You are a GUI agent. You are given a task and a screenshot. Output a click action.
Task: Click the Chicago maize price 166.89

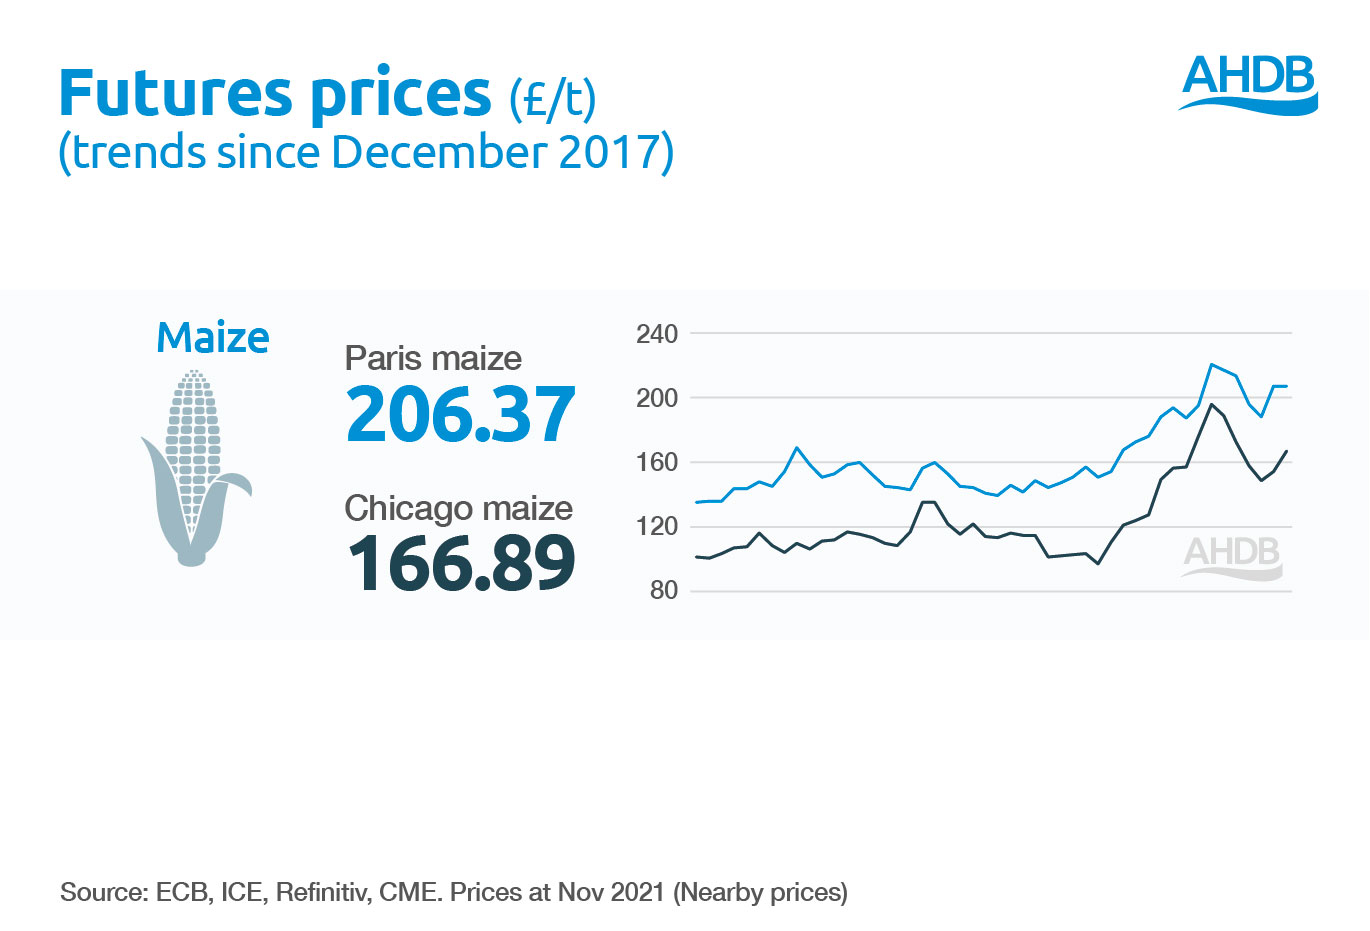click(460, 564)
